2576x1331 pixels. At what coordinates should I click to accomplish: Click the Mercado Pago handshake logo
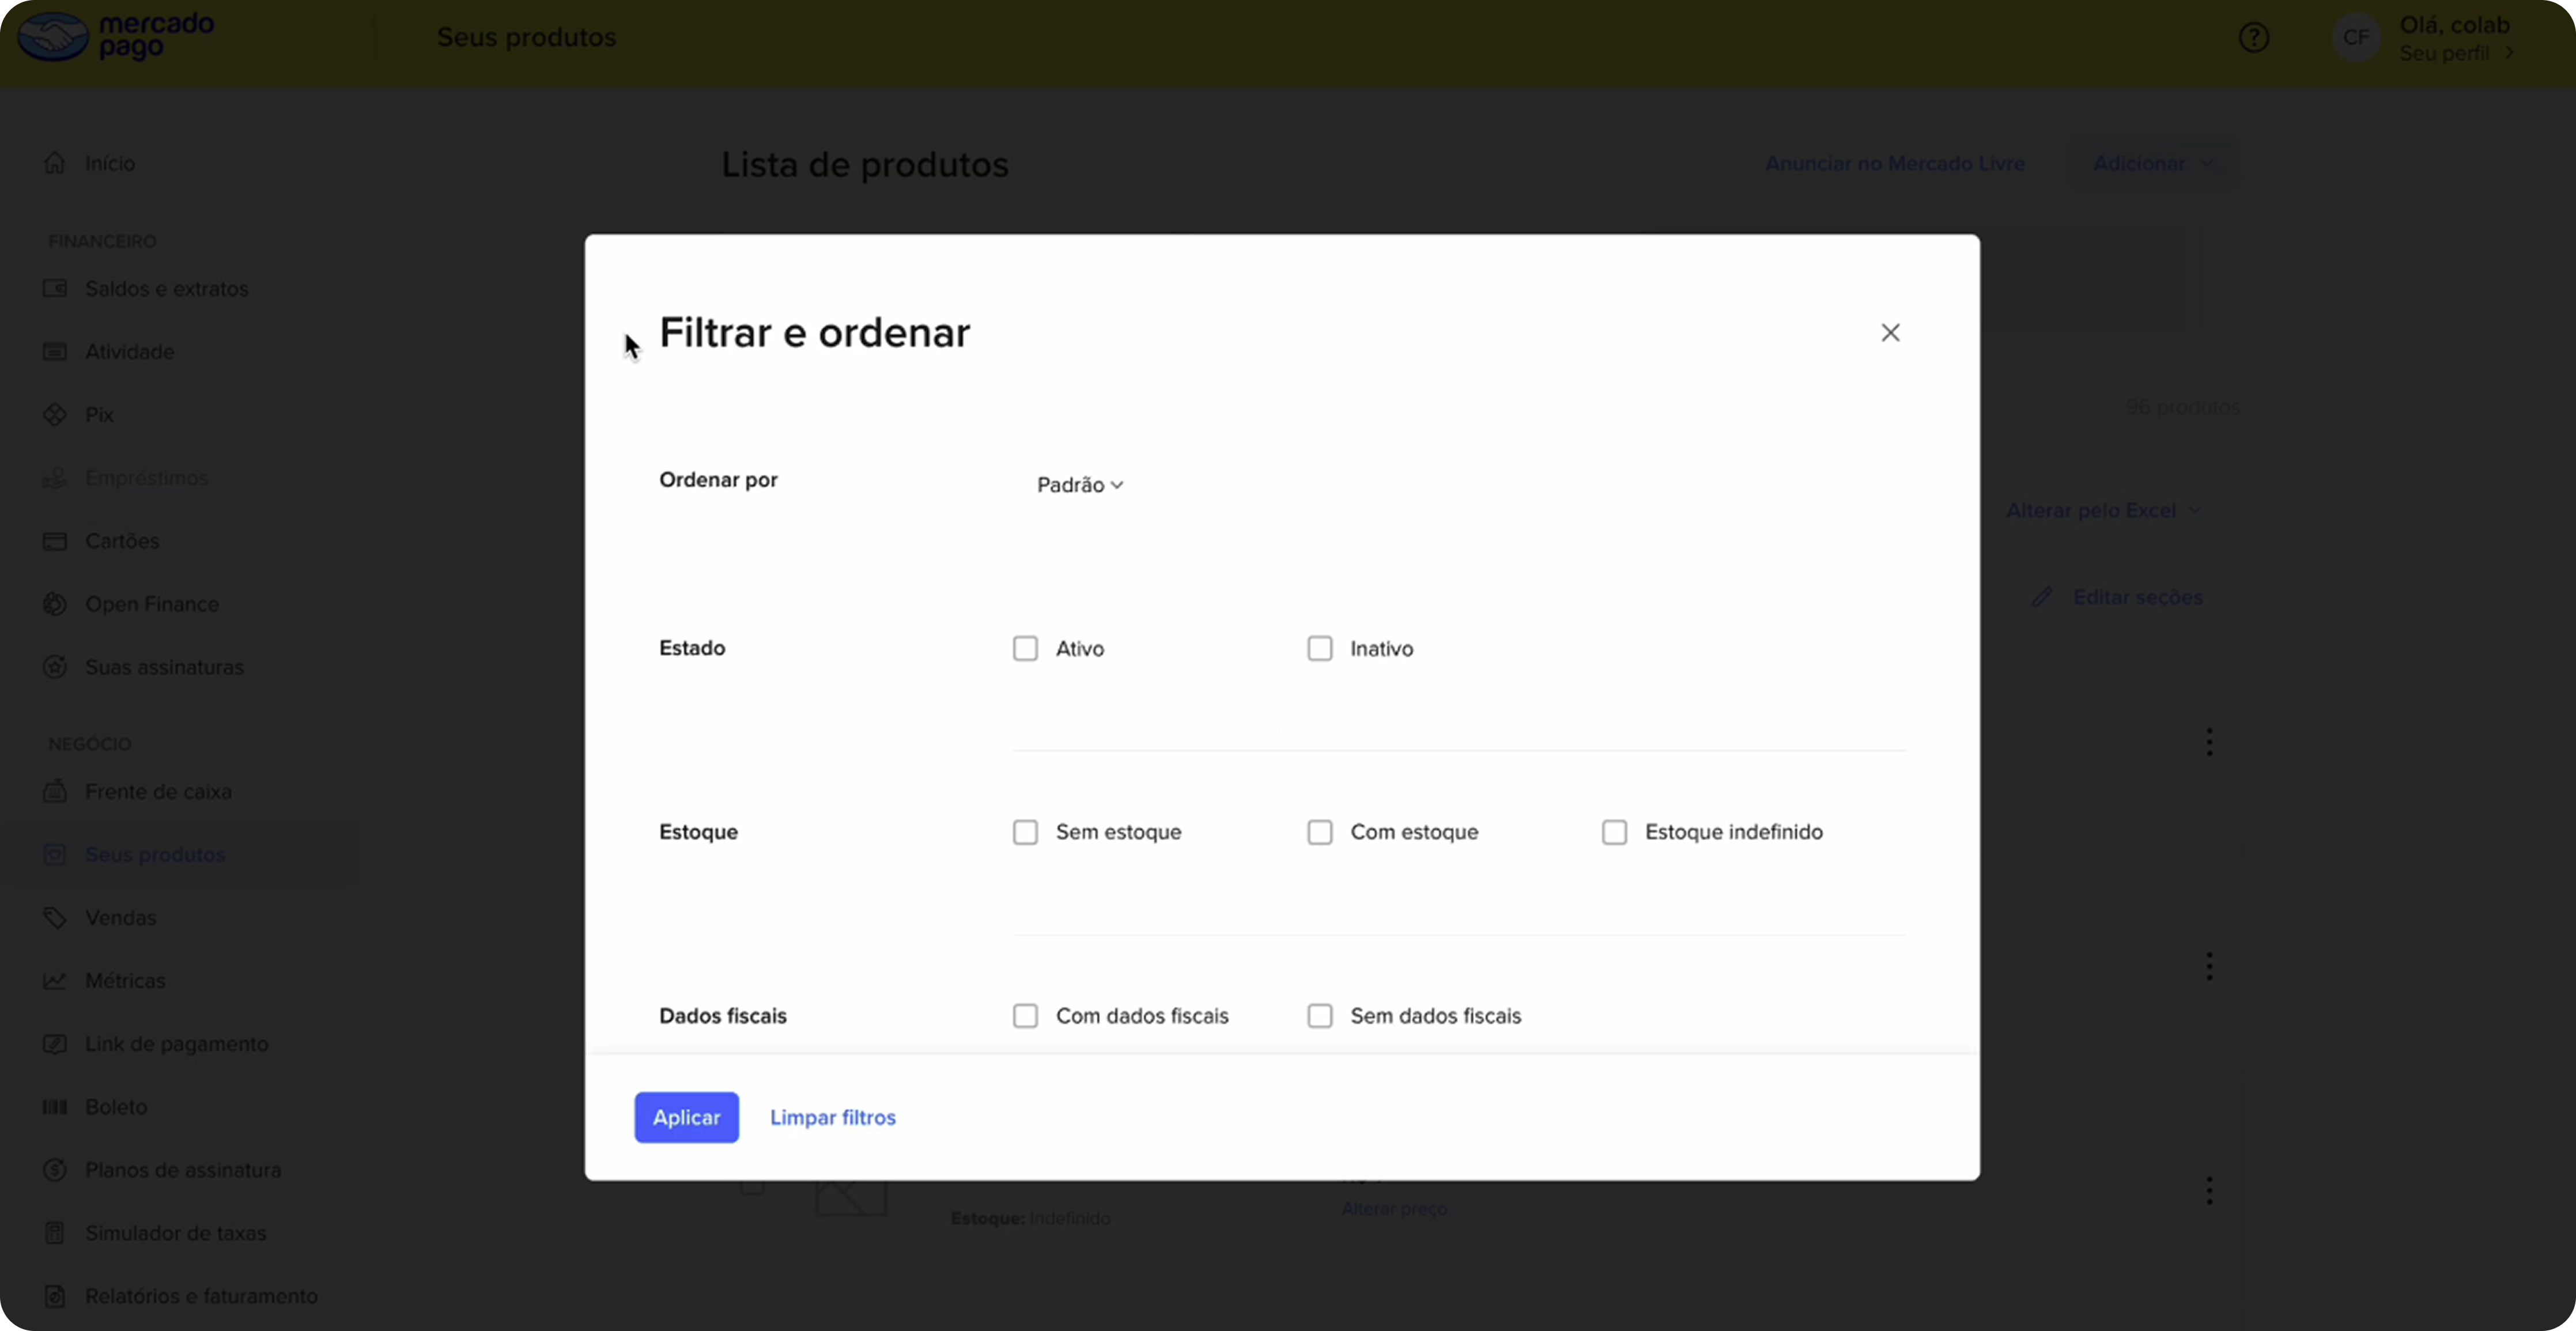[54, 37]
